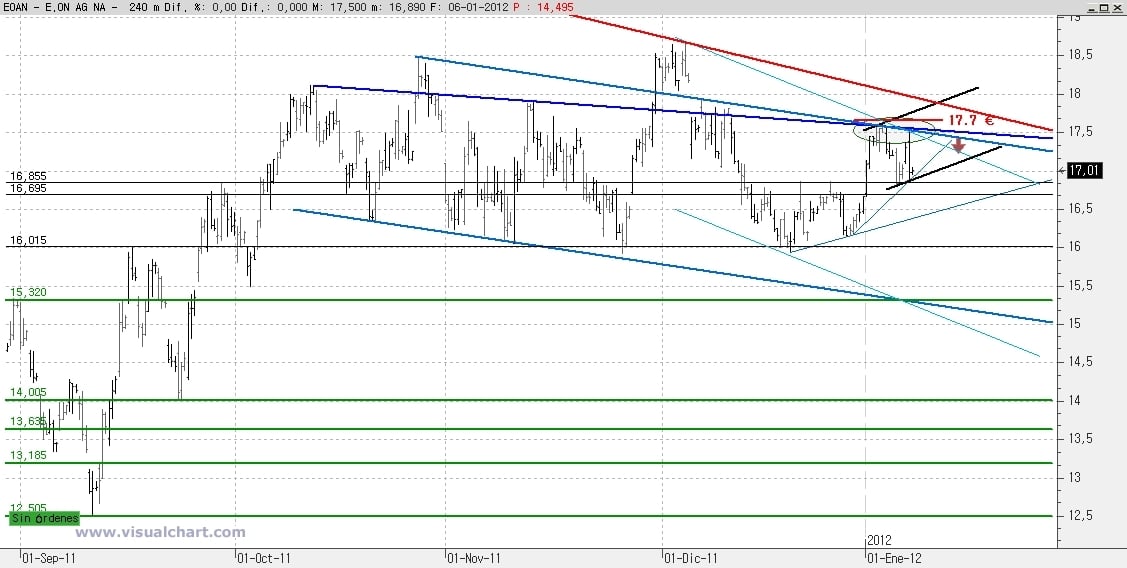
Task: Click the 01-Dic-11 date axis marker
Action: pos(691,558)
